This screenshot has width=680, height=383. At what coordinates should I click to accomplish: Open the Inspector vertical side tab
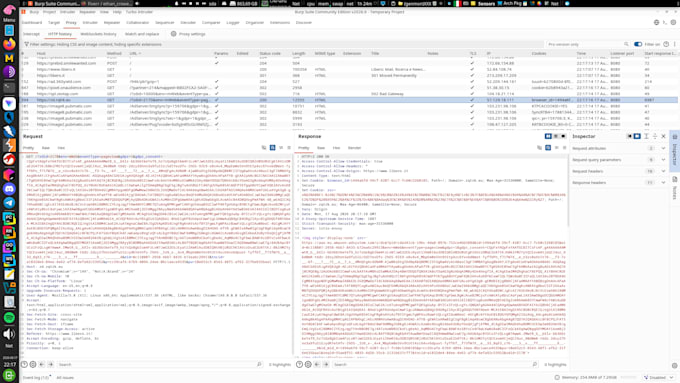click(675, 150)
